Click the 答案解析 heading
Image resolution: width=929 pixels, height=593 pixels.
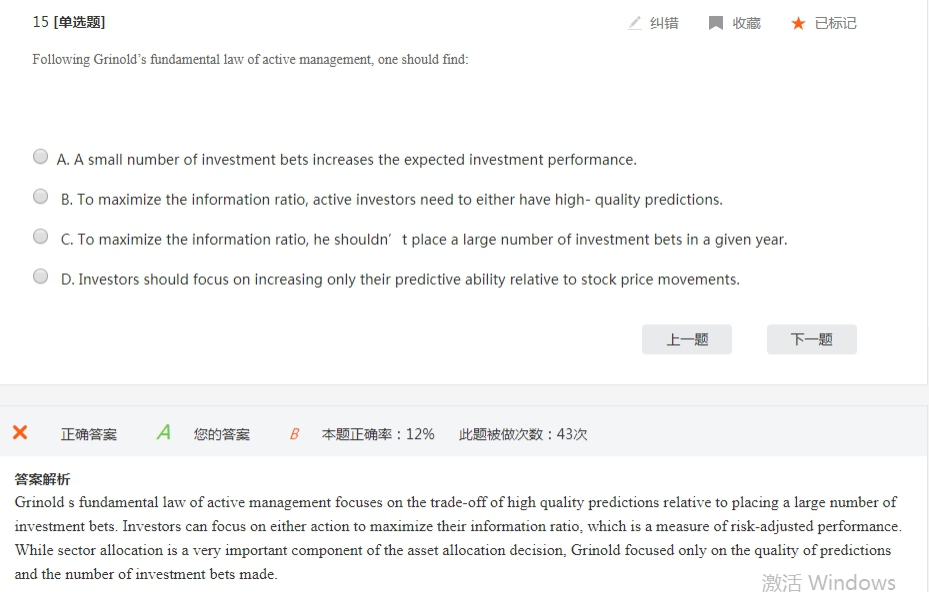[42, 479]
